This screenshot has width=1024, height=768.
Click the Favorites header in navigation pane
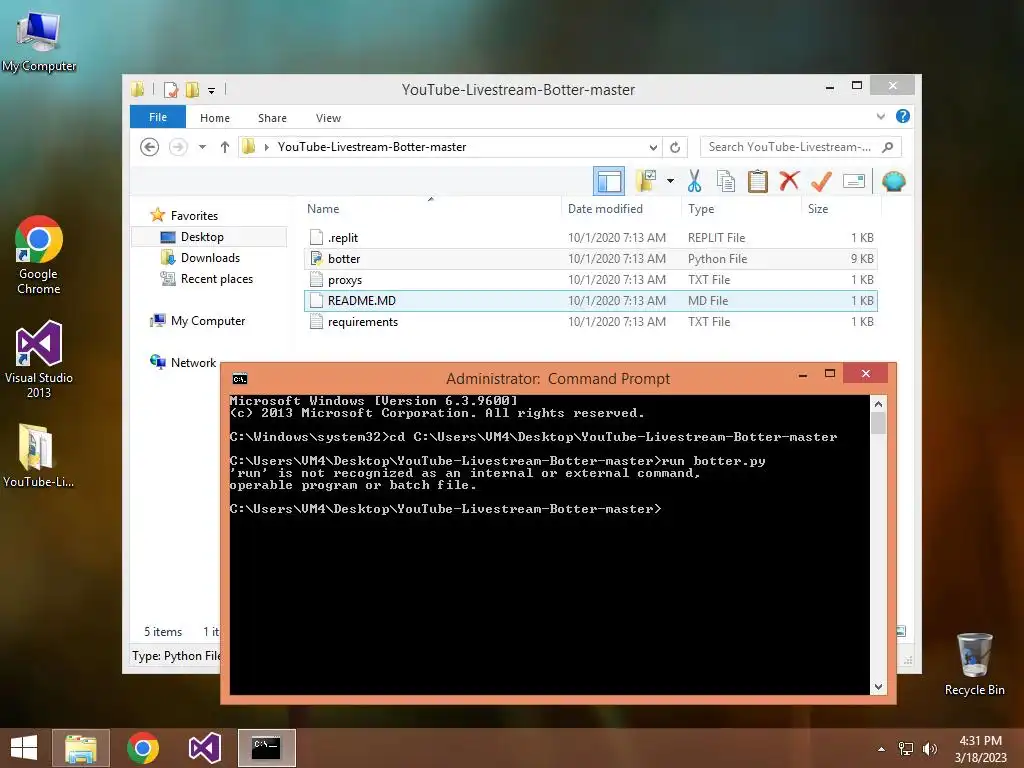194,216
